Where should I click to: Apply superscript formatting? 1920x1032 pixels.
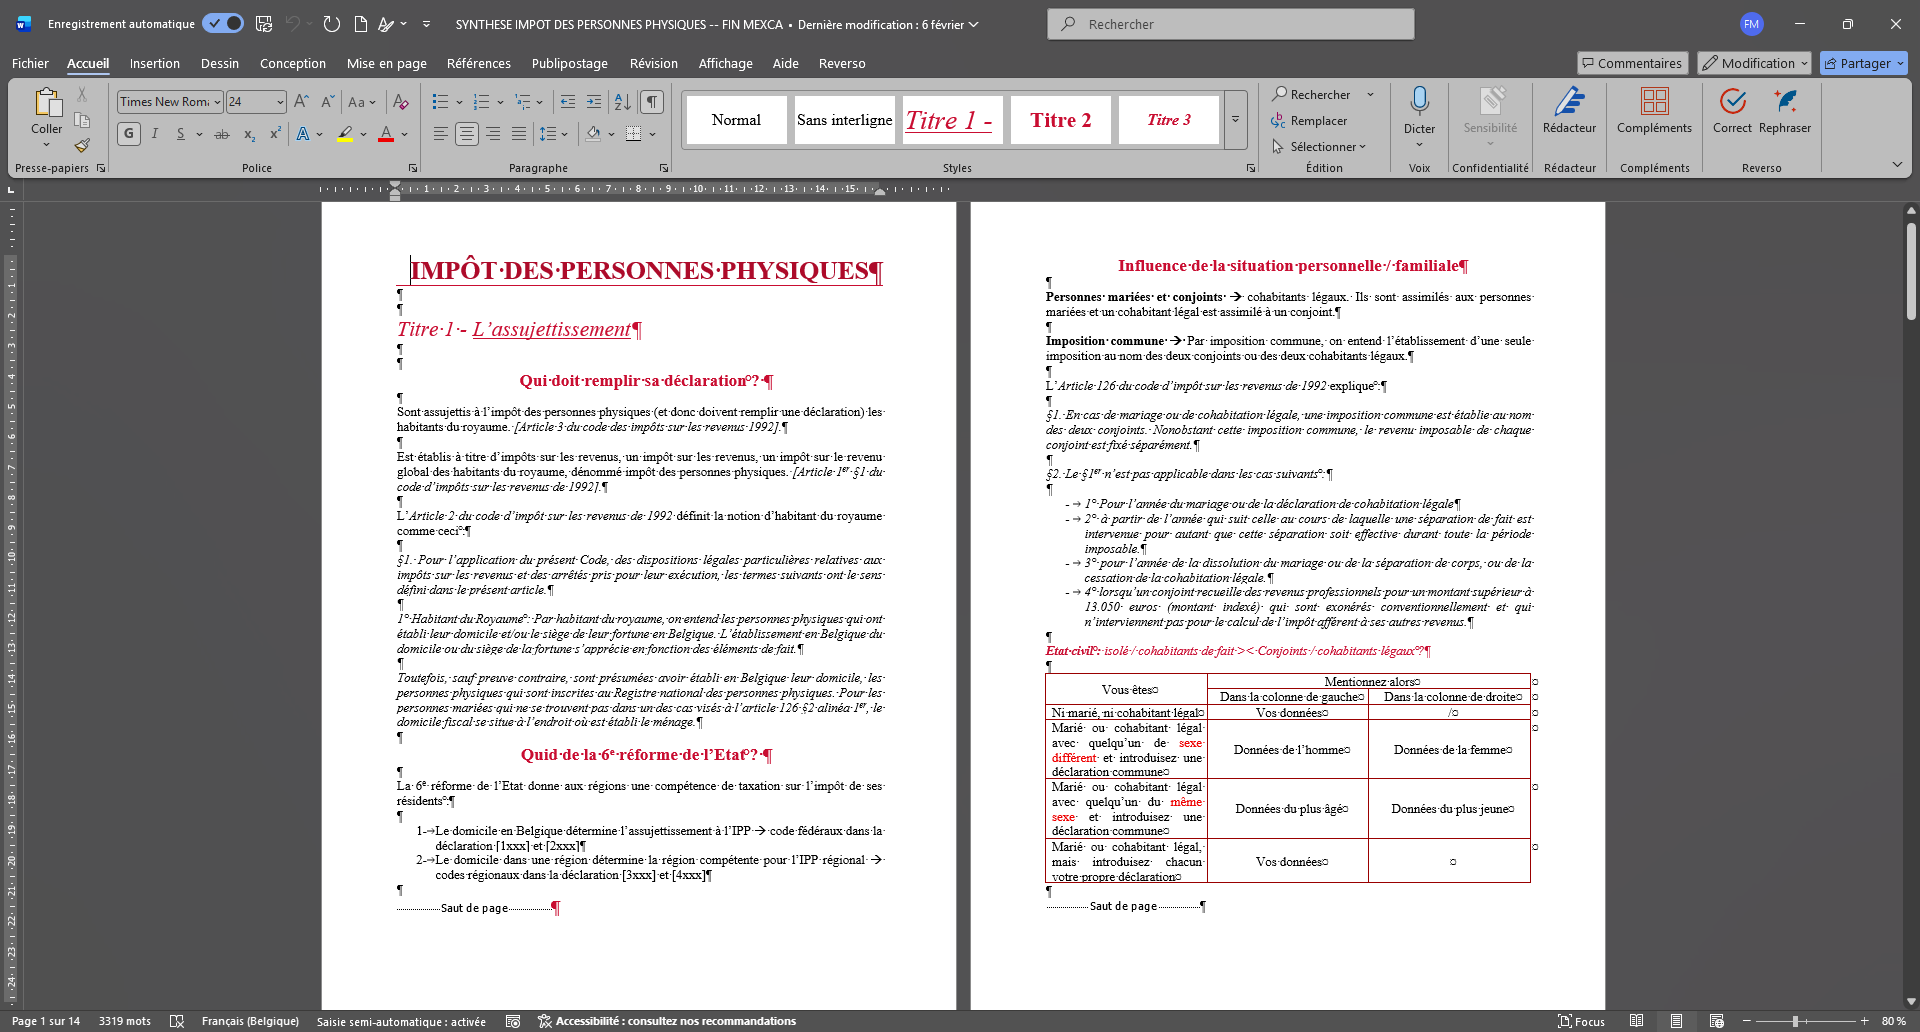point(275,134)
